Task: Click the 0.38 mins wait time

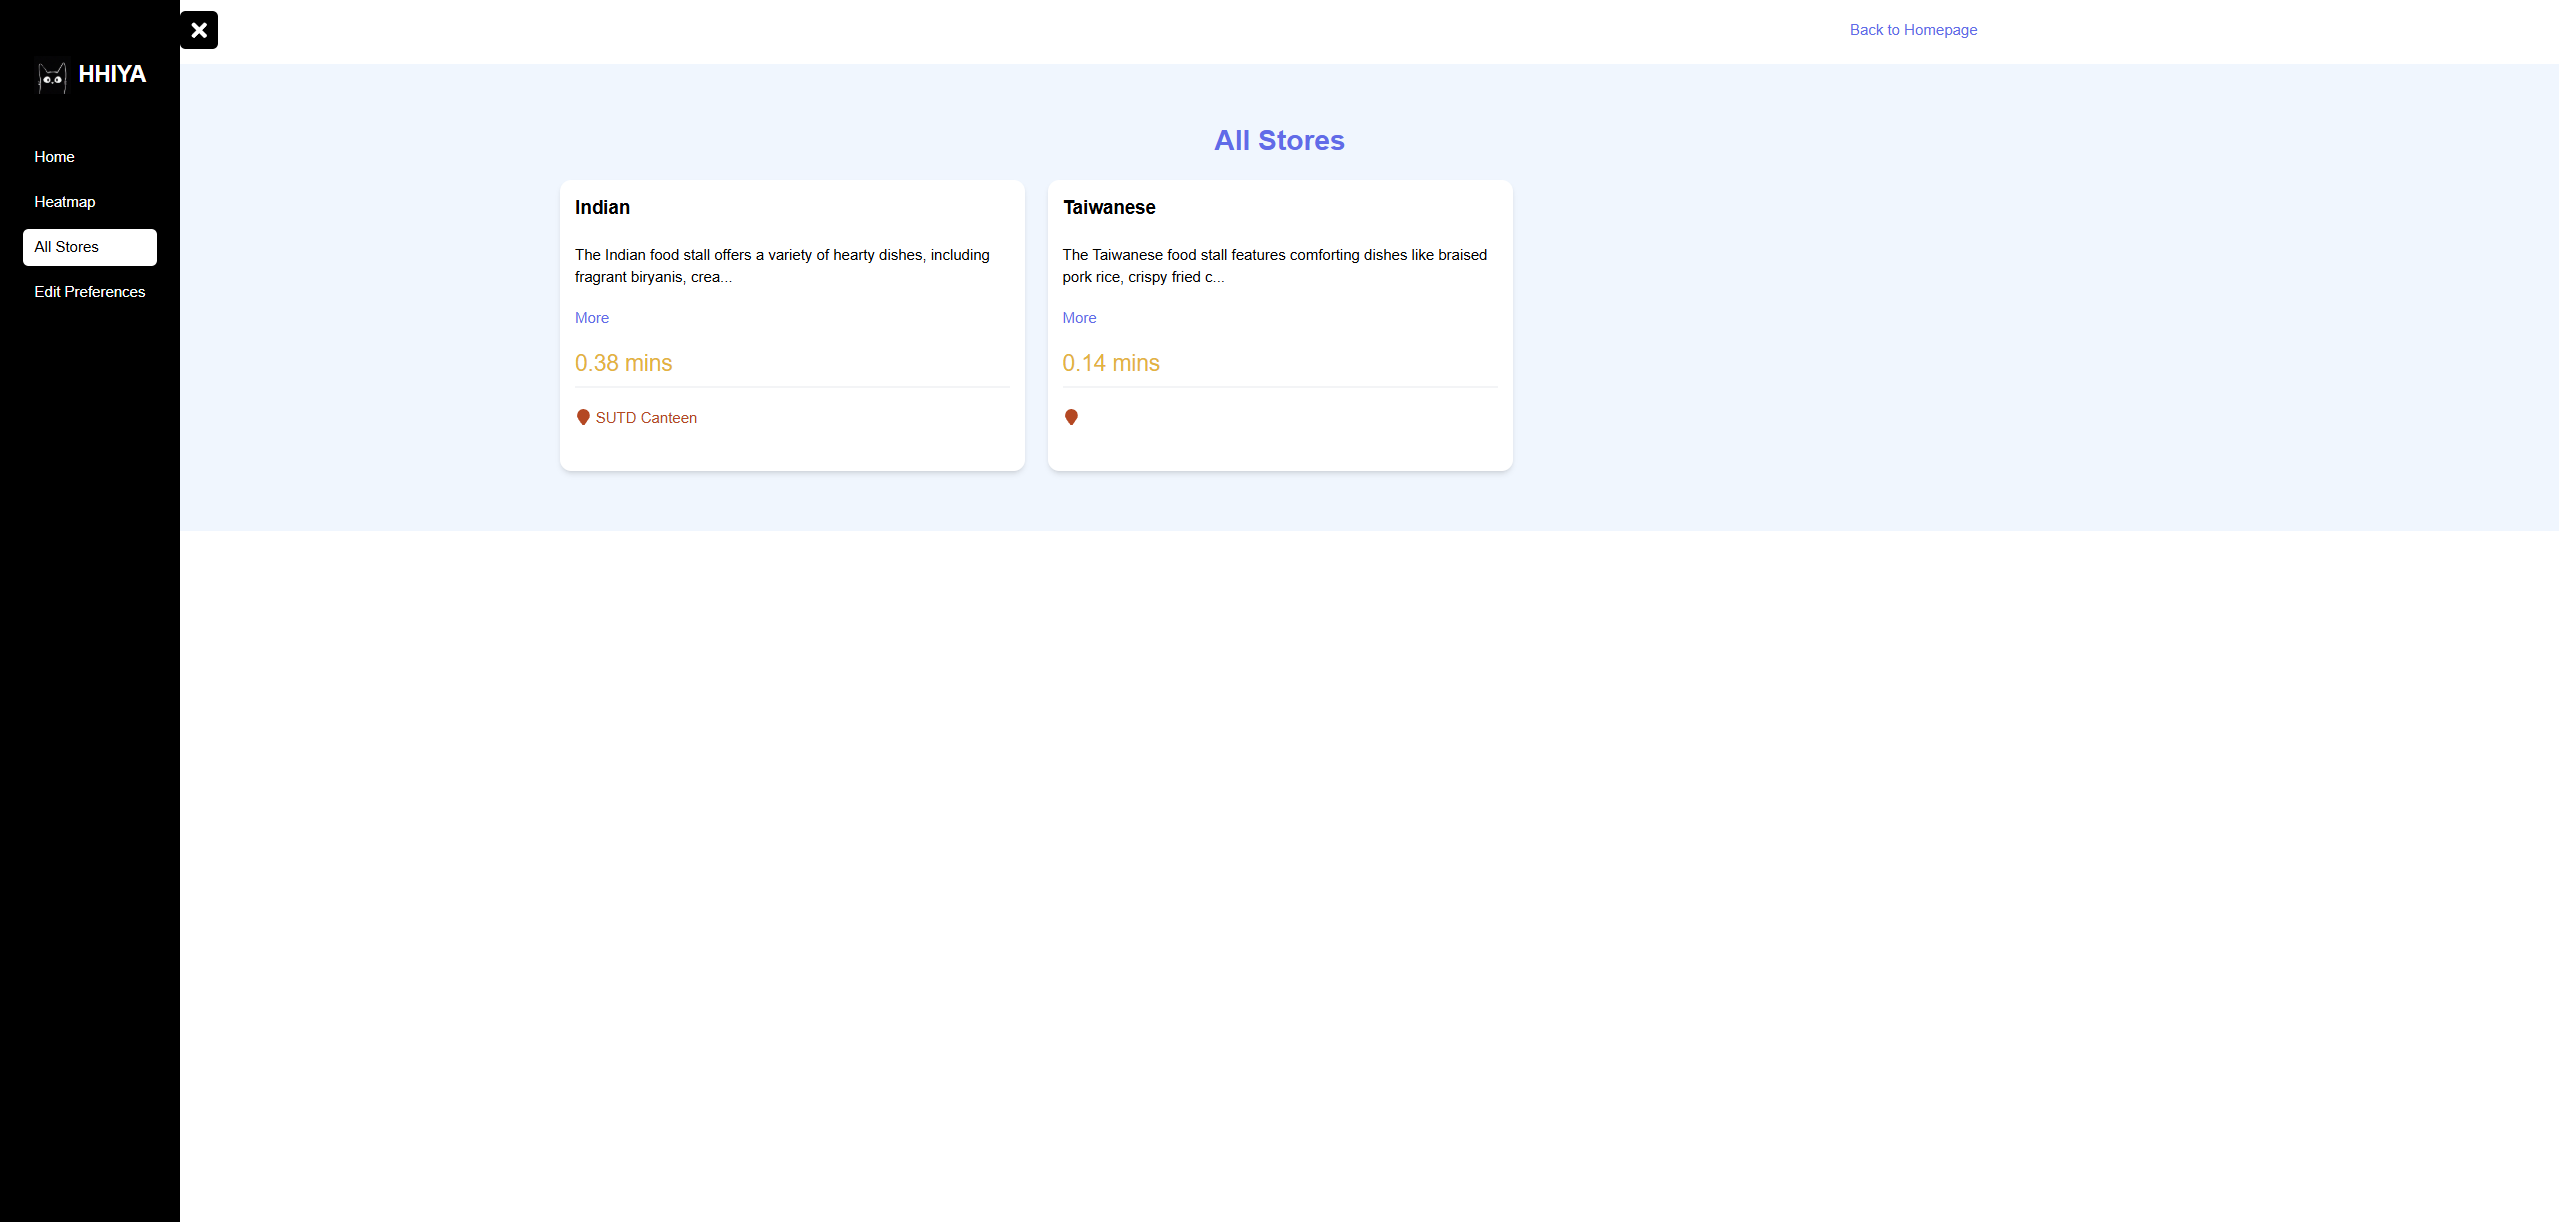Action: tap(623, 363)
